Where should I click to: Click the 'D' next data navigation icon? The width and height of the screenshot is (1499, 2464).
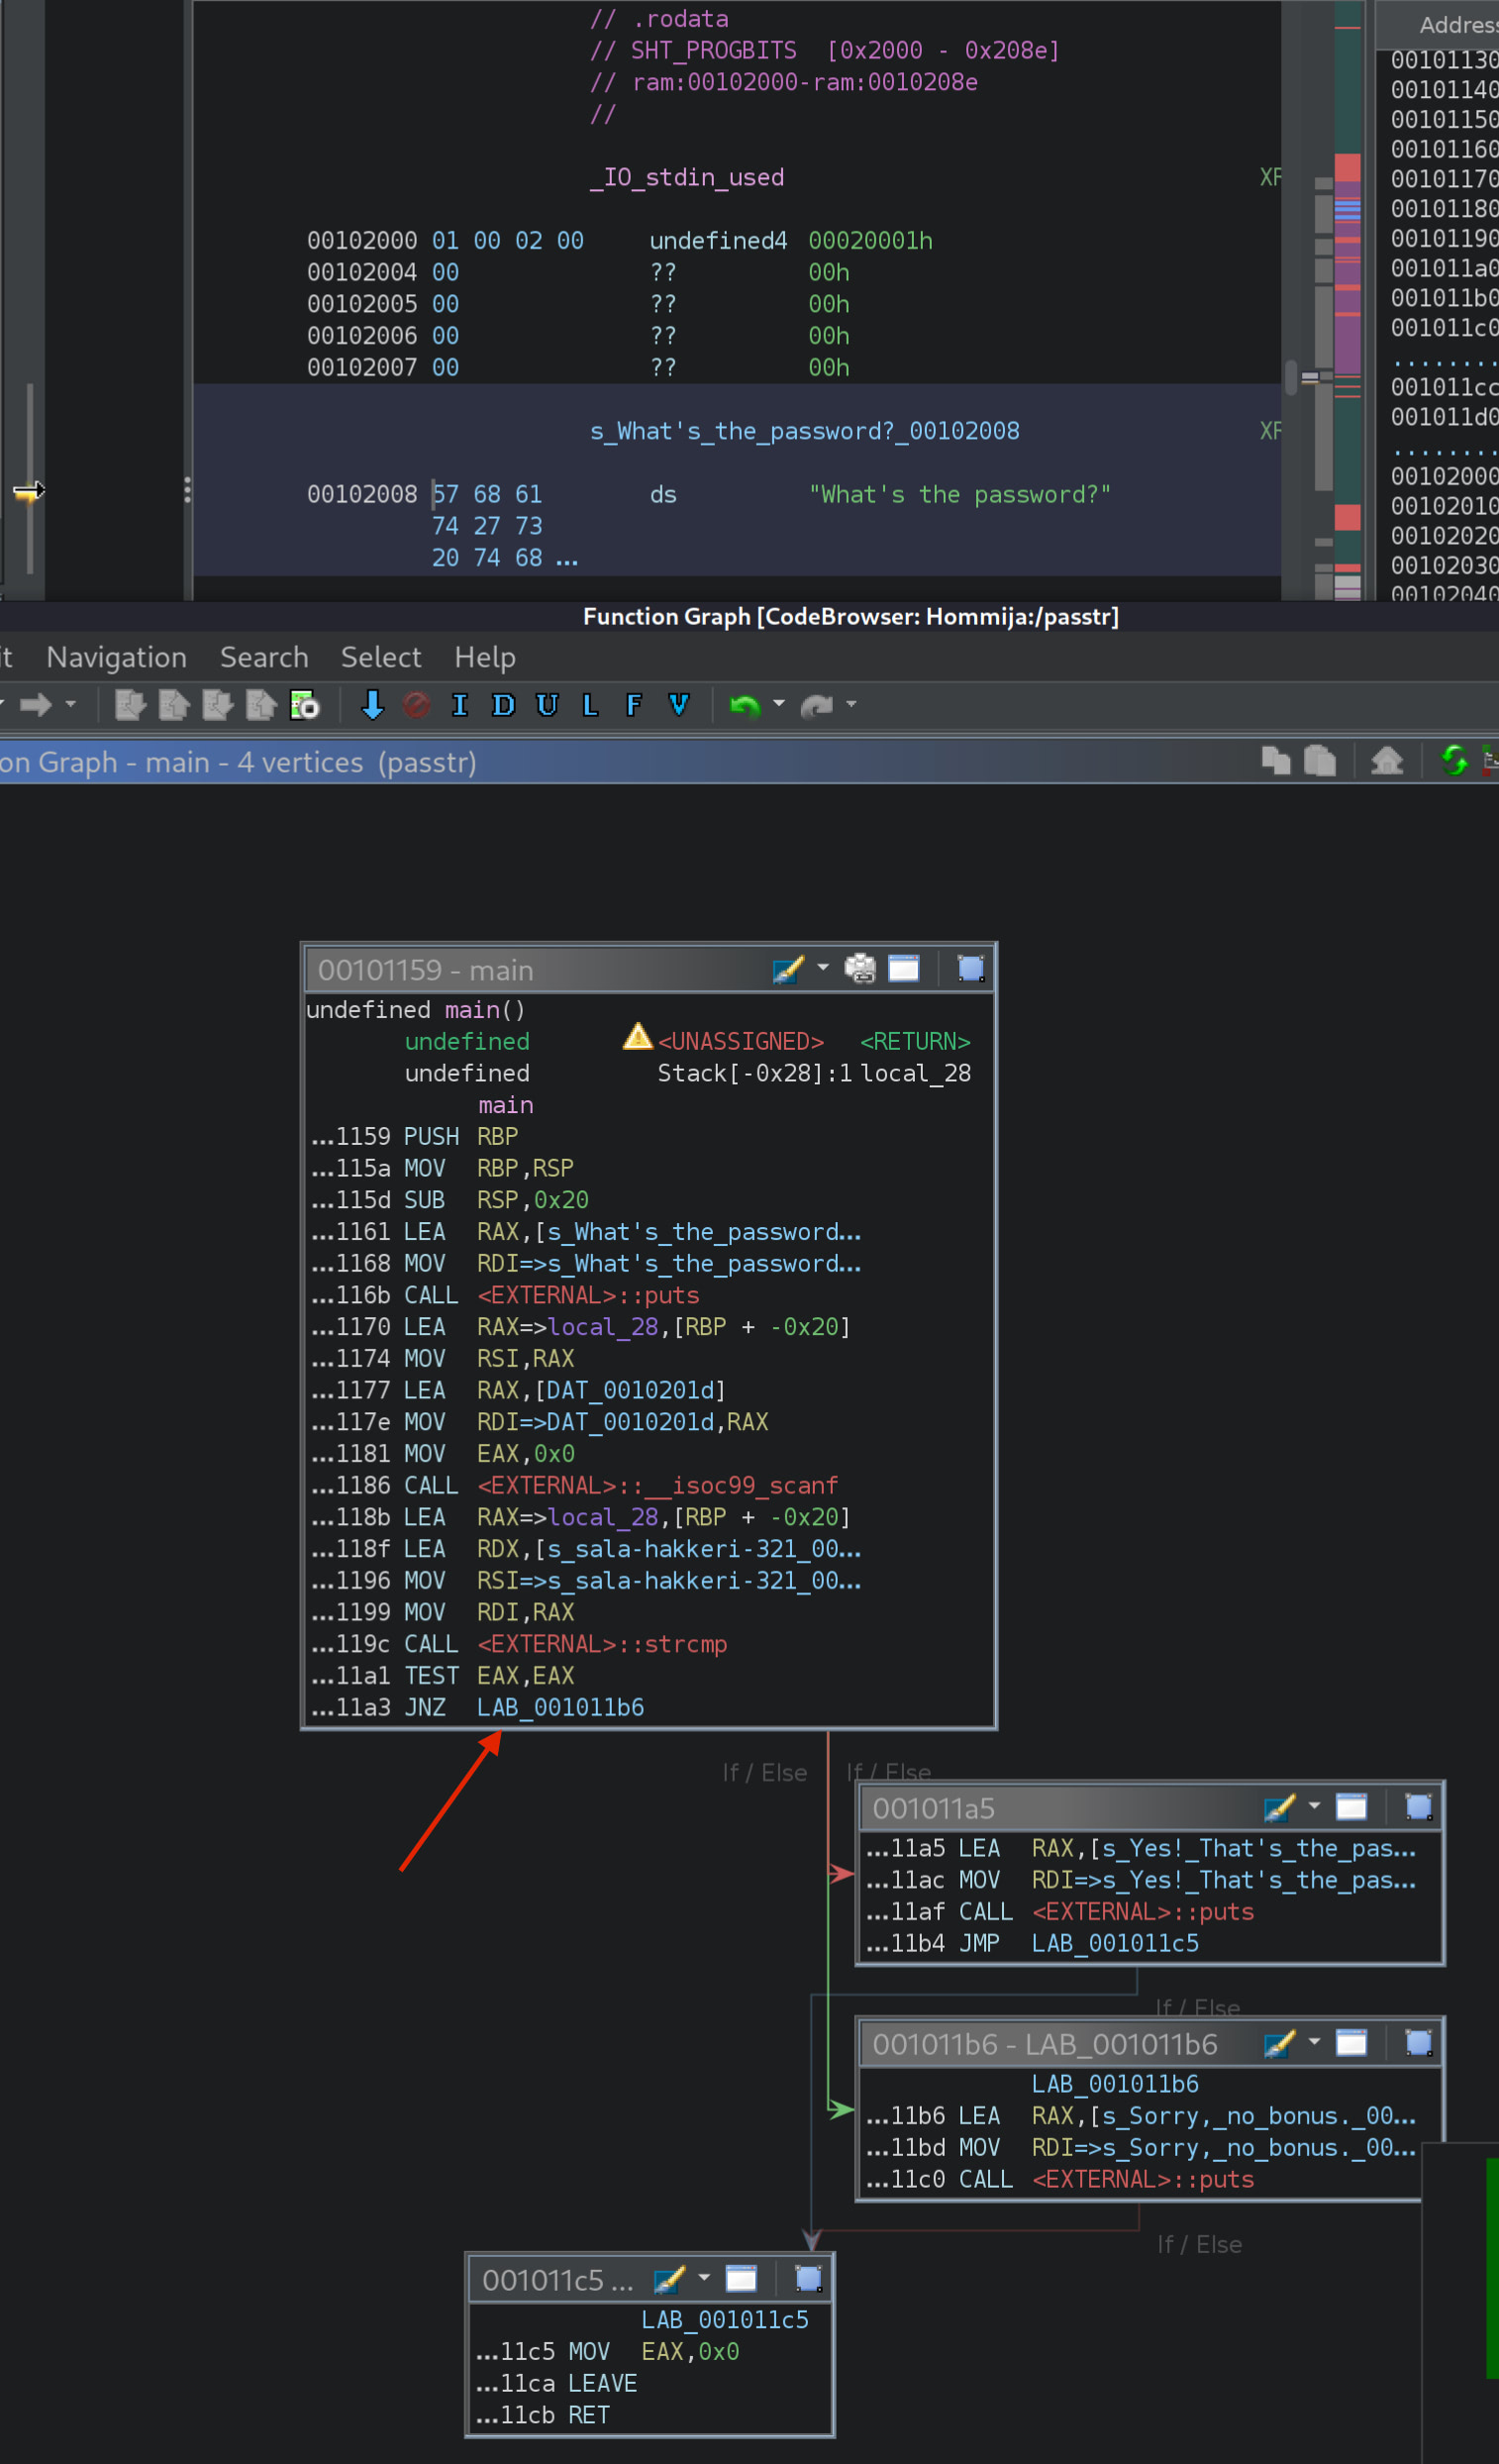click(x=503, y=705)
